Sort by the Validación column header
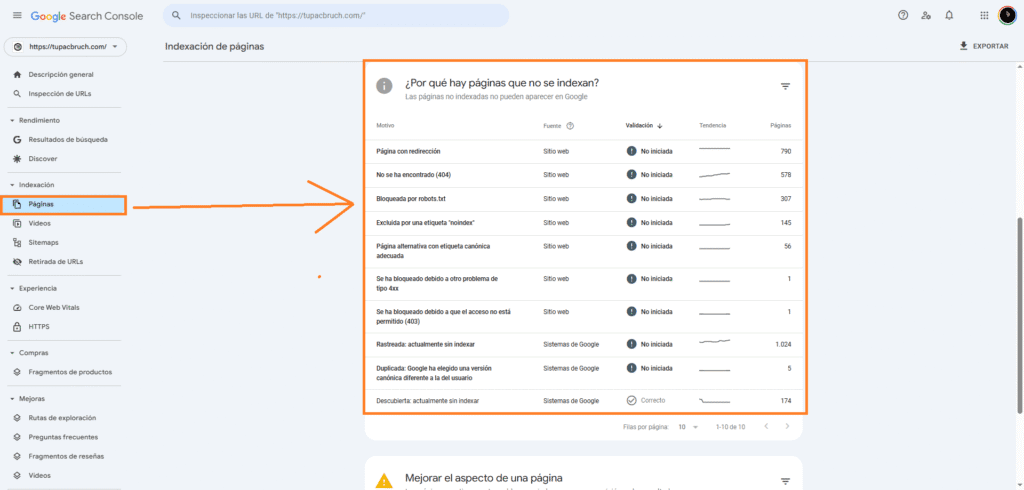 644,125
